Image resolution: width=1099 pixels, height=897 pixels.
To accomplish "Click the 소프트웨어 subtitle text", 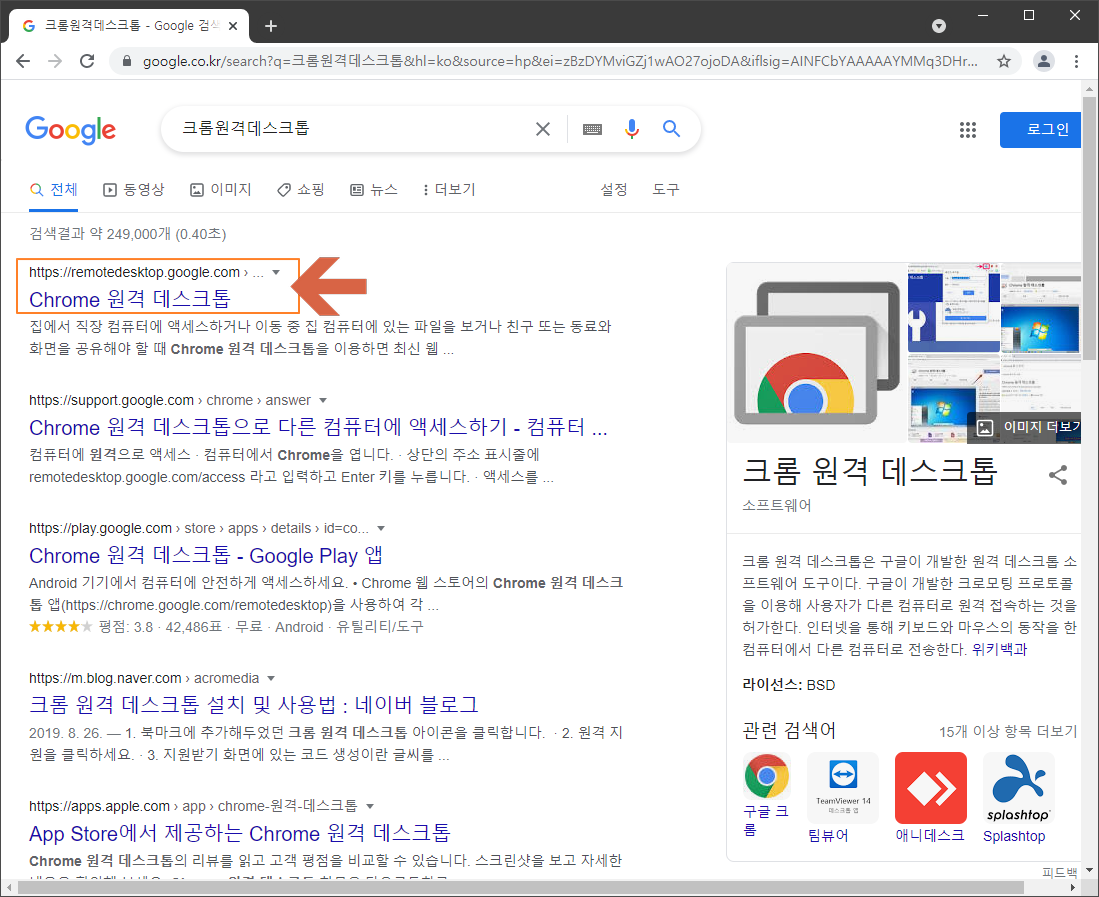I will point(777,505).
